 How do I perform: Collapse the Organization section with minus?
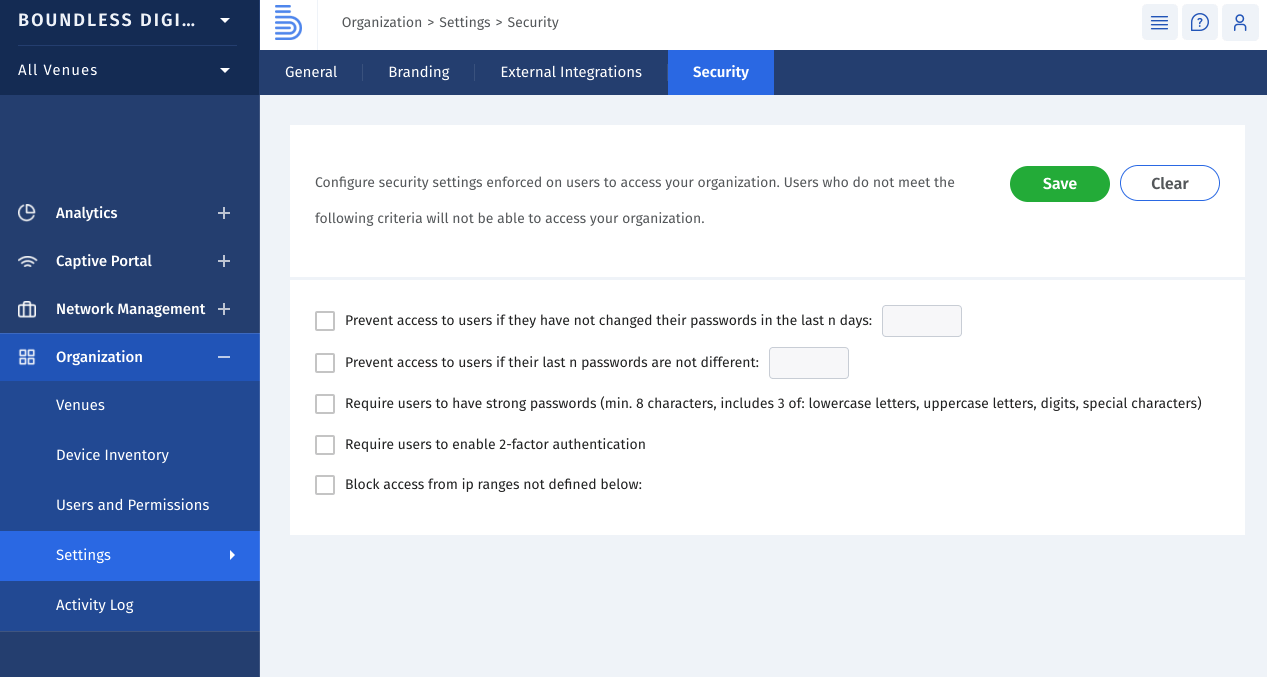coord(224,357)
